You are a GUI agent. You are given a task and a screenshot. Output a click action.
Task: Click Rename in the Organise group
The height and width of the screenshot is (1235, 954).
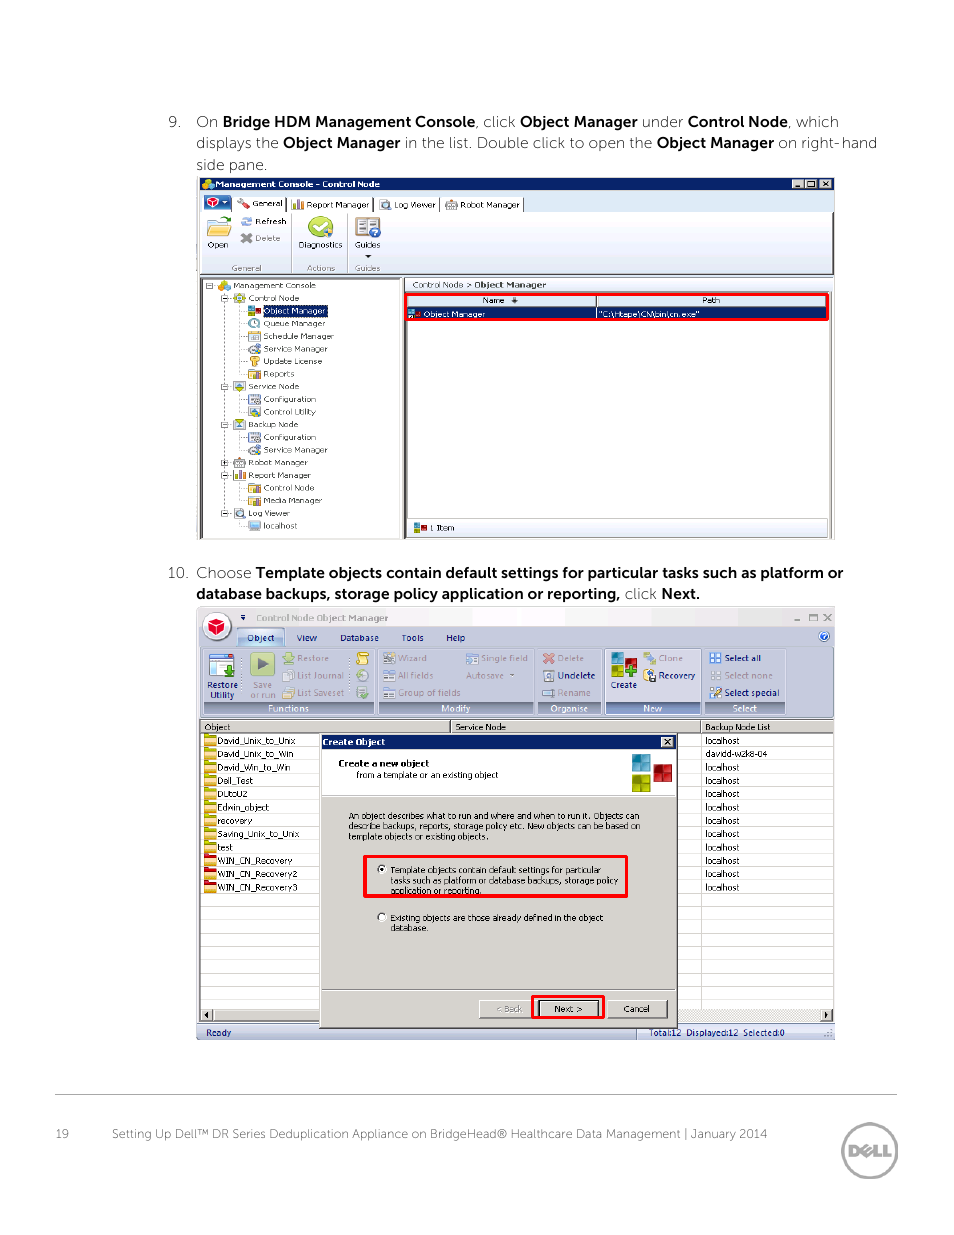(x=567, y=693)
